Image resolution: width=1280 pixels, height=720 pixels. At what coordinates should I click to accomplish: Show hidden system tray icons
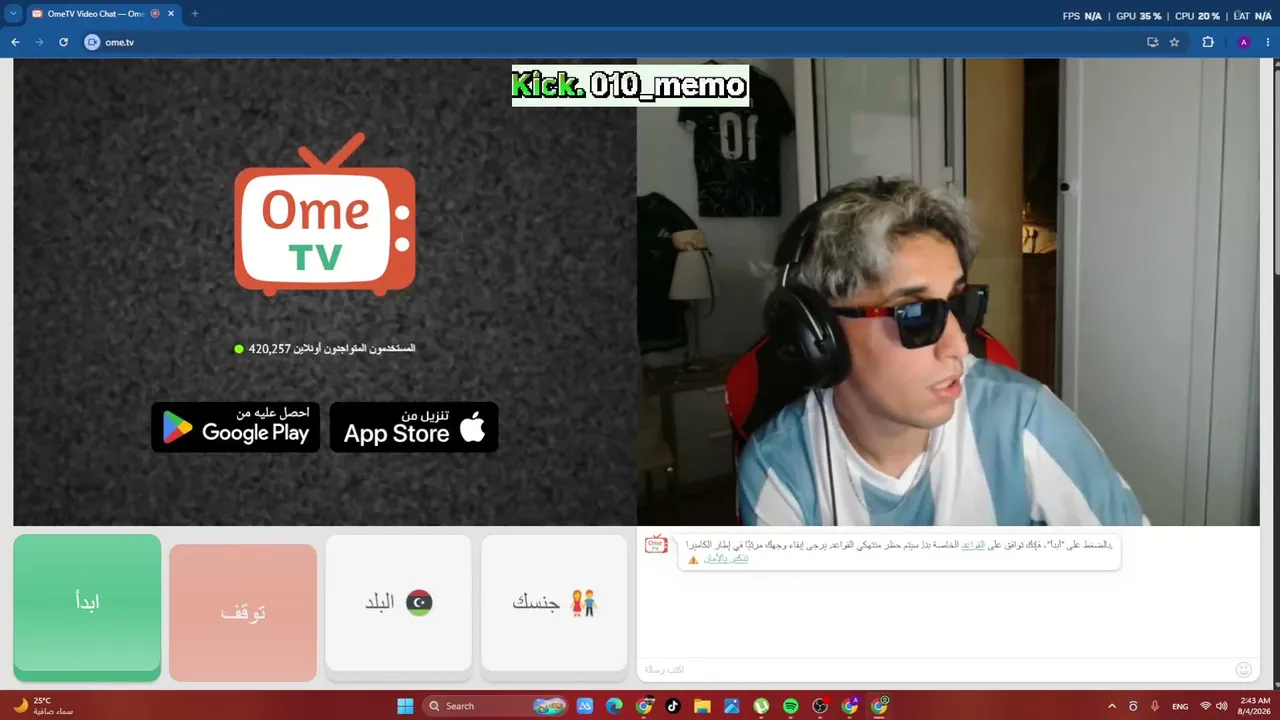click(1112, 706)
